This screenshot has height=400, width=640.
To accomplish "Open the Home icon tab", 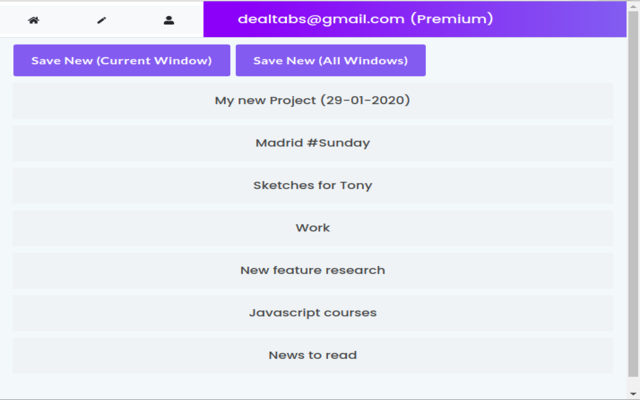I will [x=34, y=20].
